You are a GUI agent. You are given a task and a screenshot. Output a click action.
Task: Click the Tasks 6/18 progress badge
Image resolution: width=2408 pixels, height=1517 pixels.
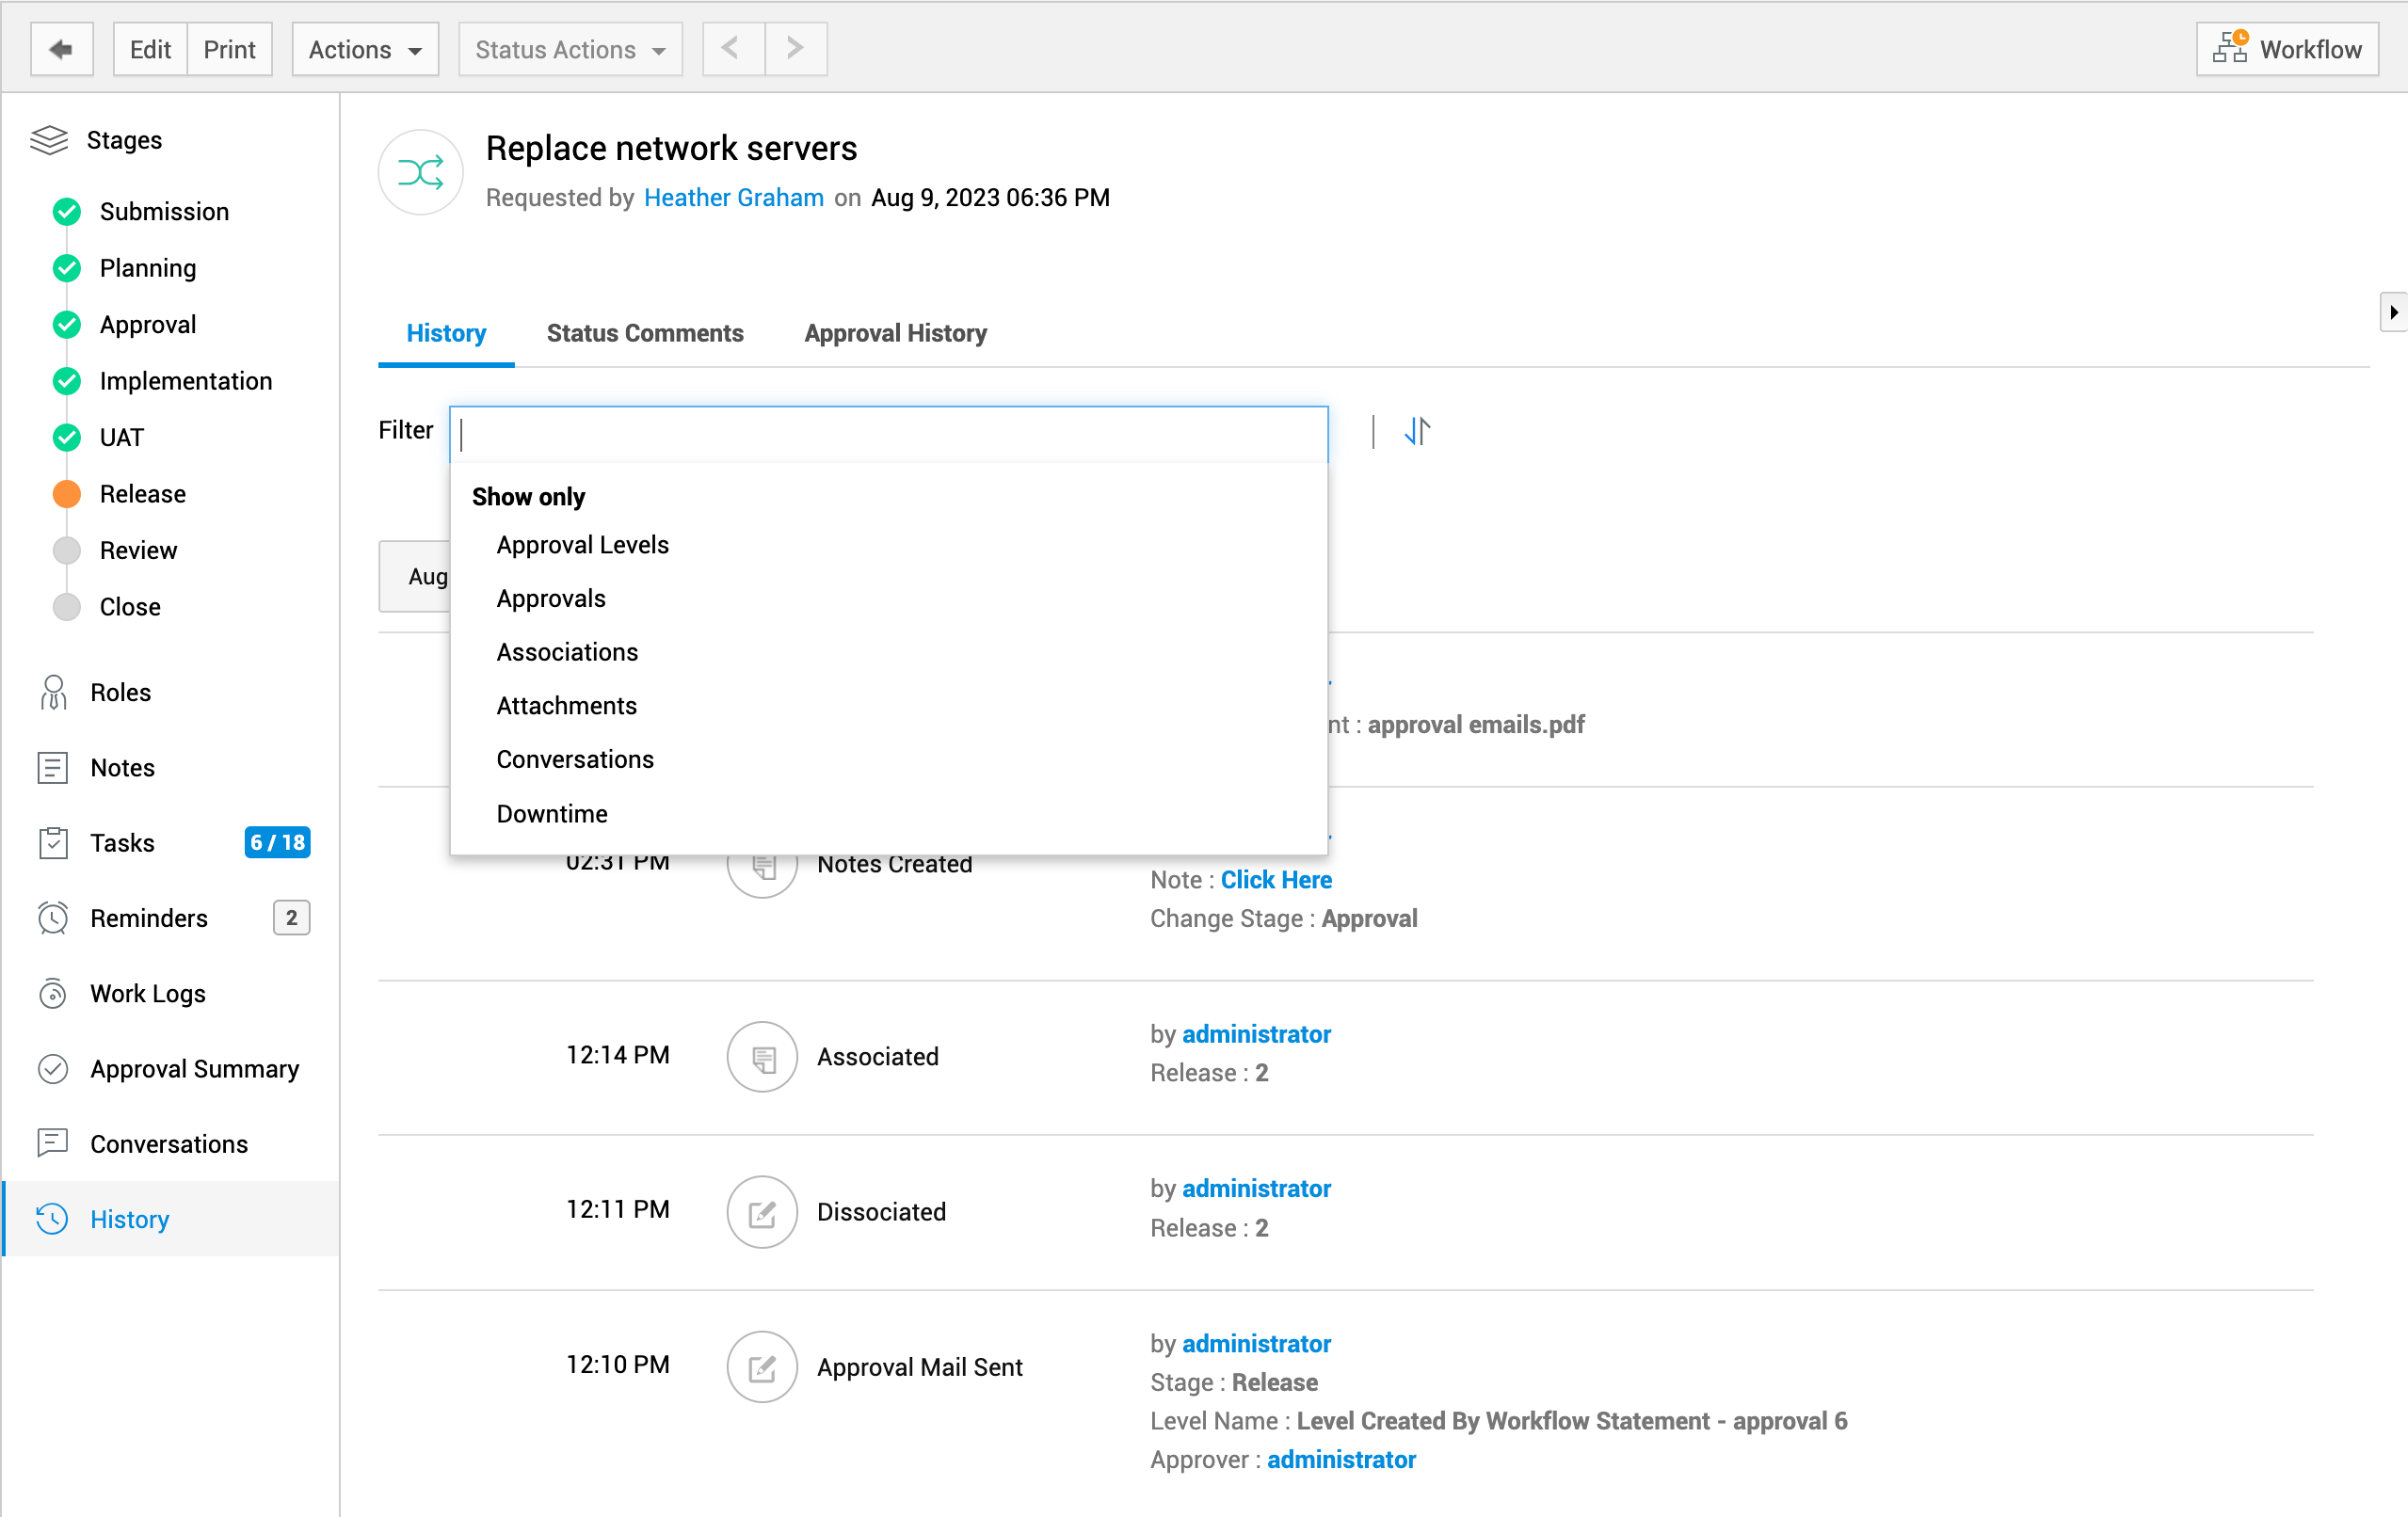(x=277, y=842)
